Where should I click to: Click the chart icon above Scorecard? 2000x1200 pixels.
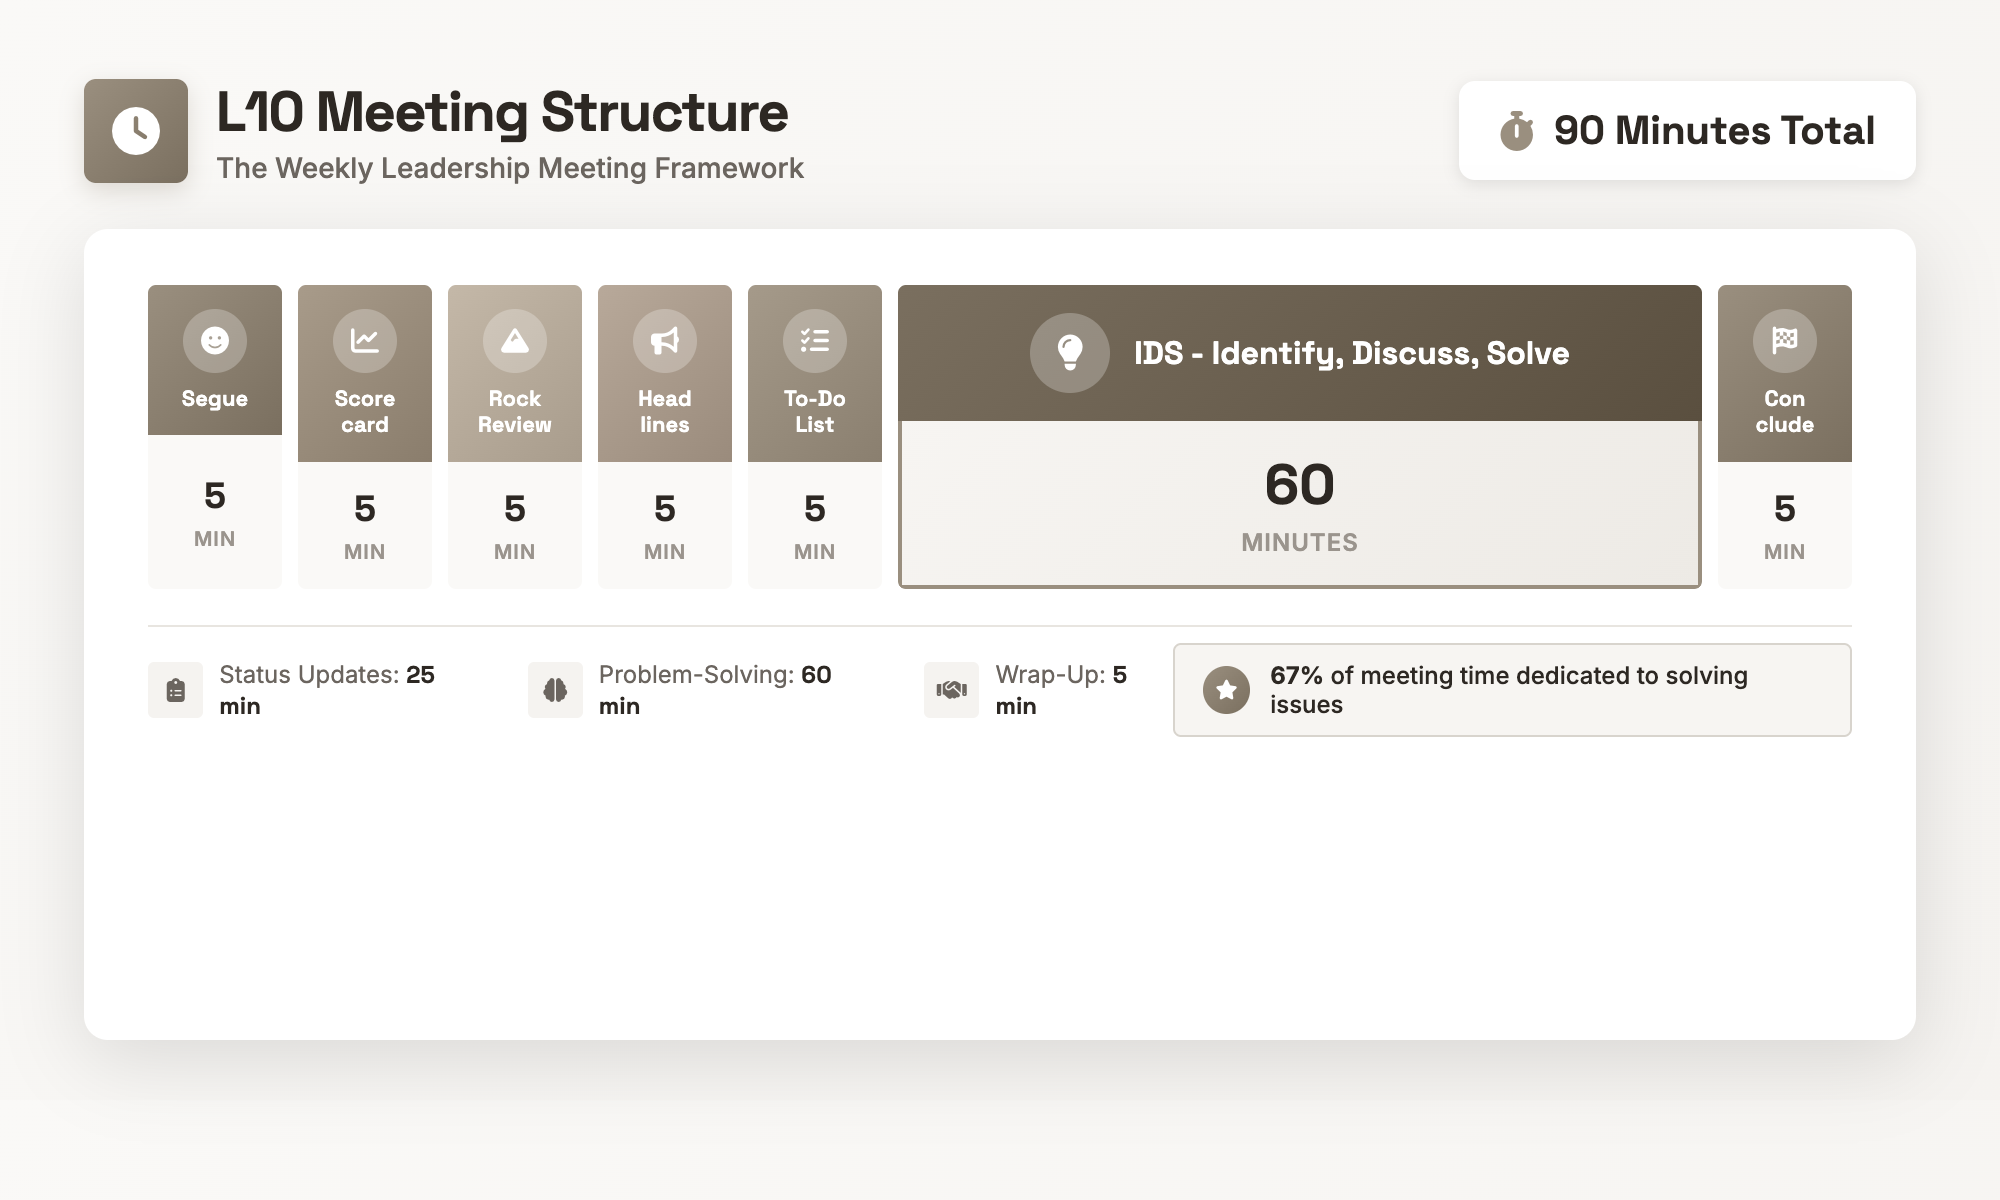point(364,340)
